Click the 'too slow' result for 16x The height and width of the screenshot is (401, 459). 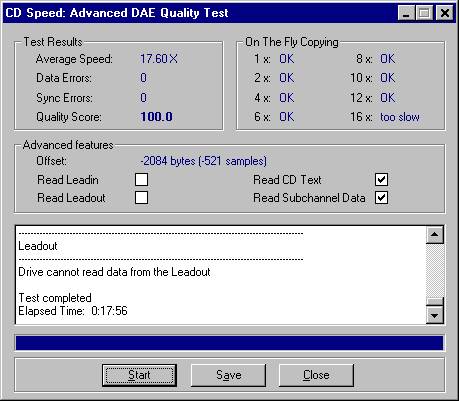[x=400, y=117]
